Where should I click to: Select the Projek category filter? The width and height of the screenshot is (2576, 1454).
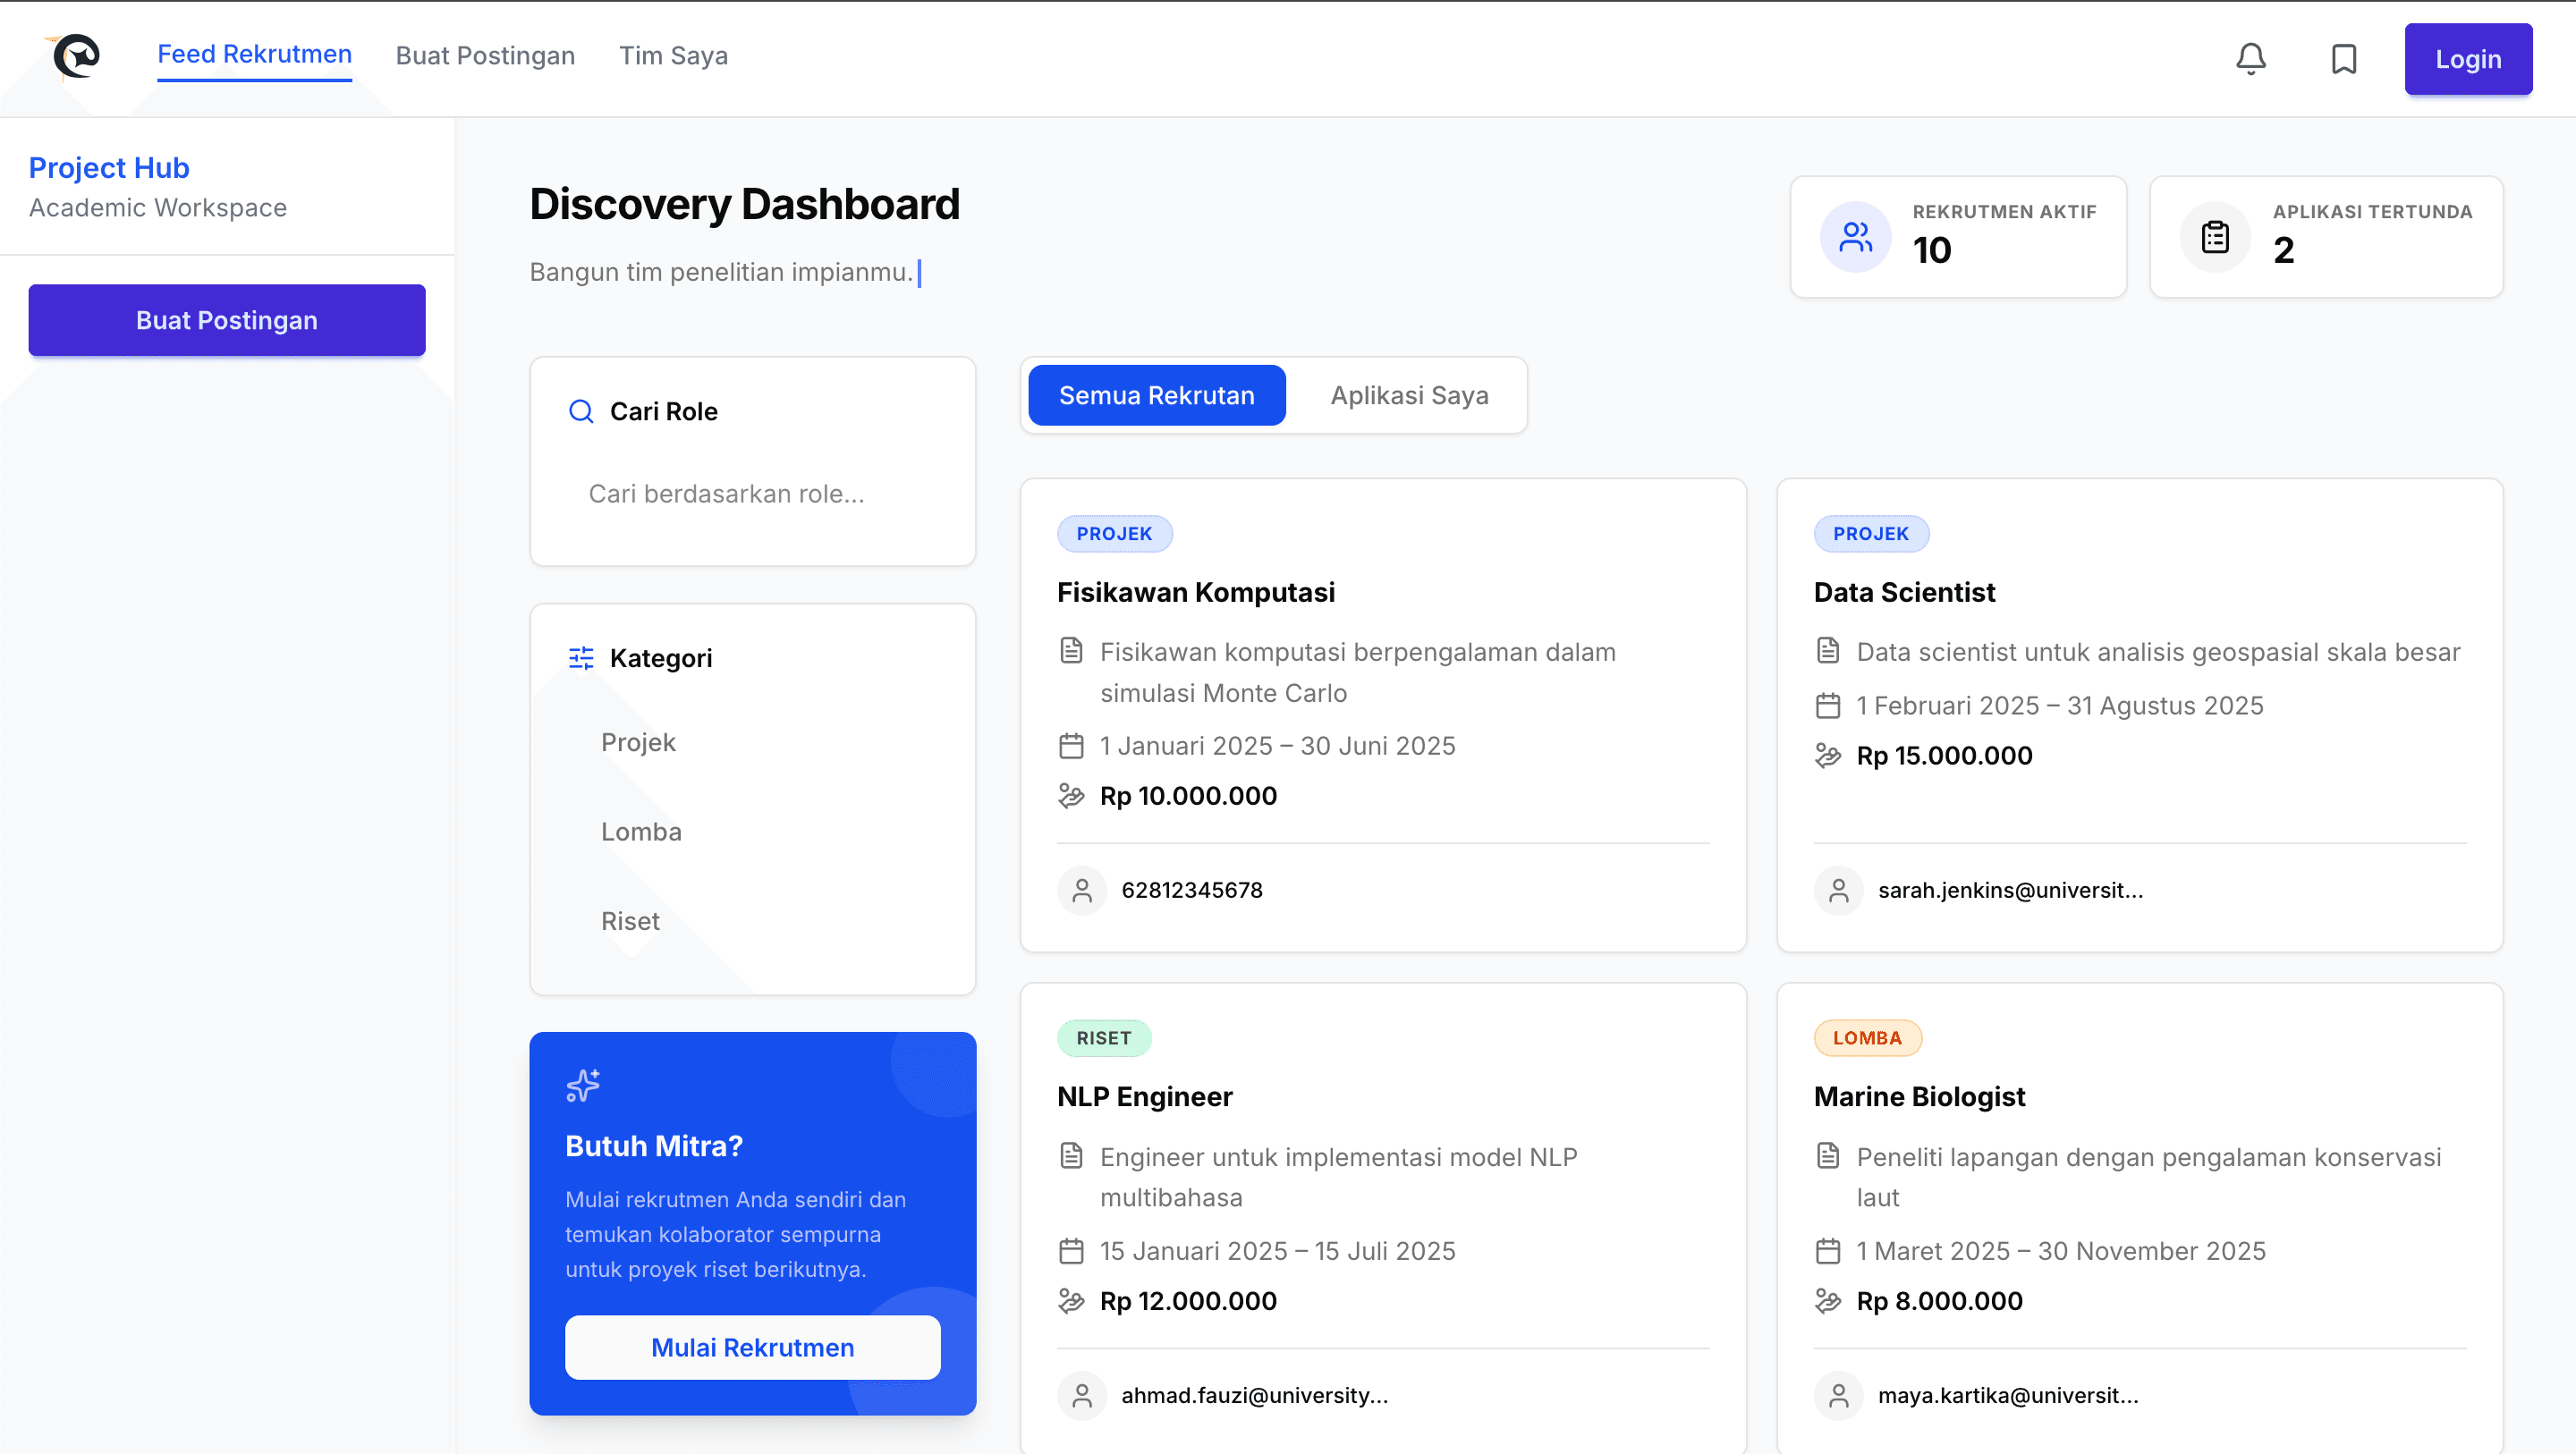(x=638, y=742)
